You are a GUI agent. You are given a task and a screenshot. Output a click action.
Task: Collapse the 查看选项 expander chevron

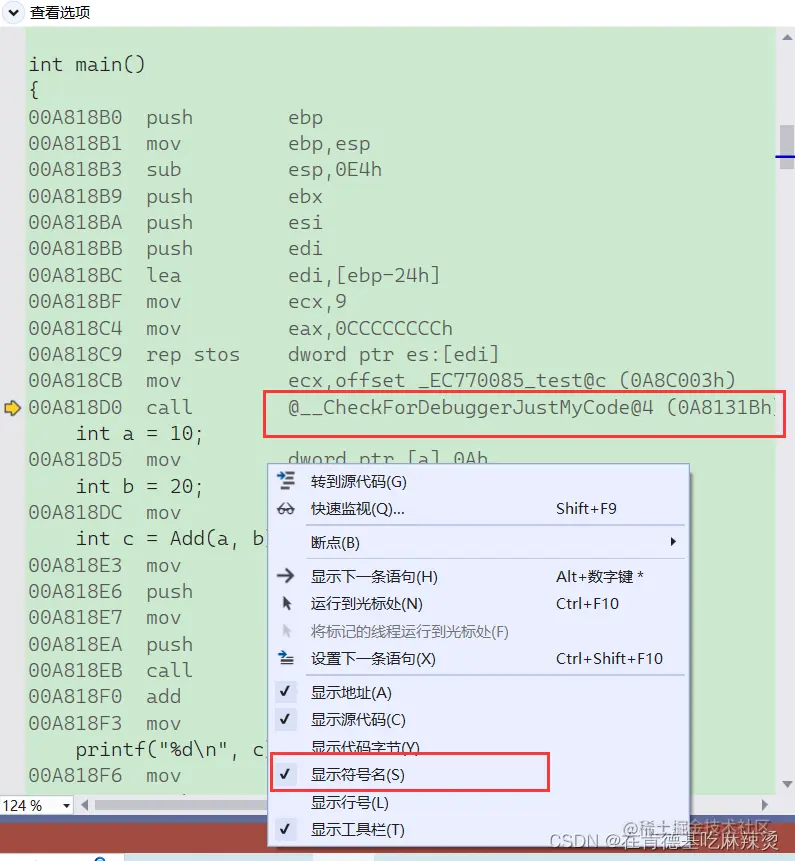click(x=14, y=12)
